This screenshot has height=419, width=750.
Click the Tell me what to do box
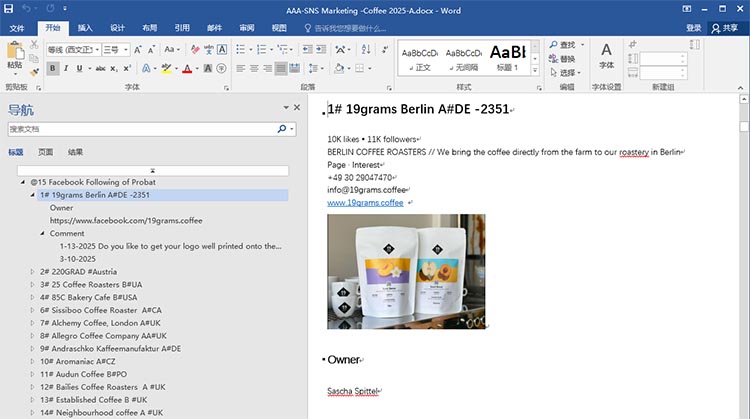345,28
